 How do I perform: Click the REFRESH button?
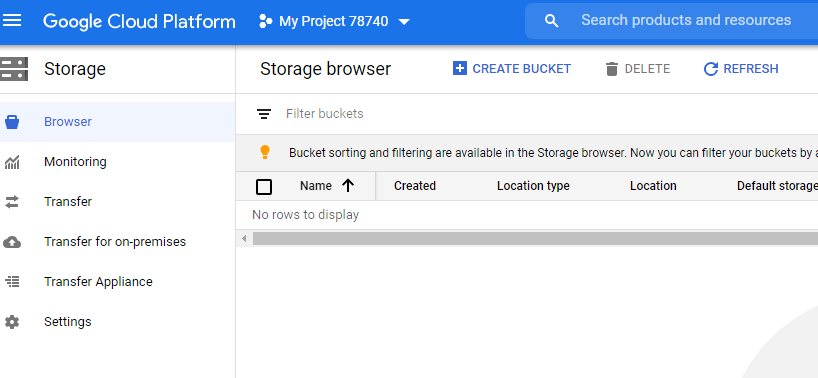coord(741,69)
